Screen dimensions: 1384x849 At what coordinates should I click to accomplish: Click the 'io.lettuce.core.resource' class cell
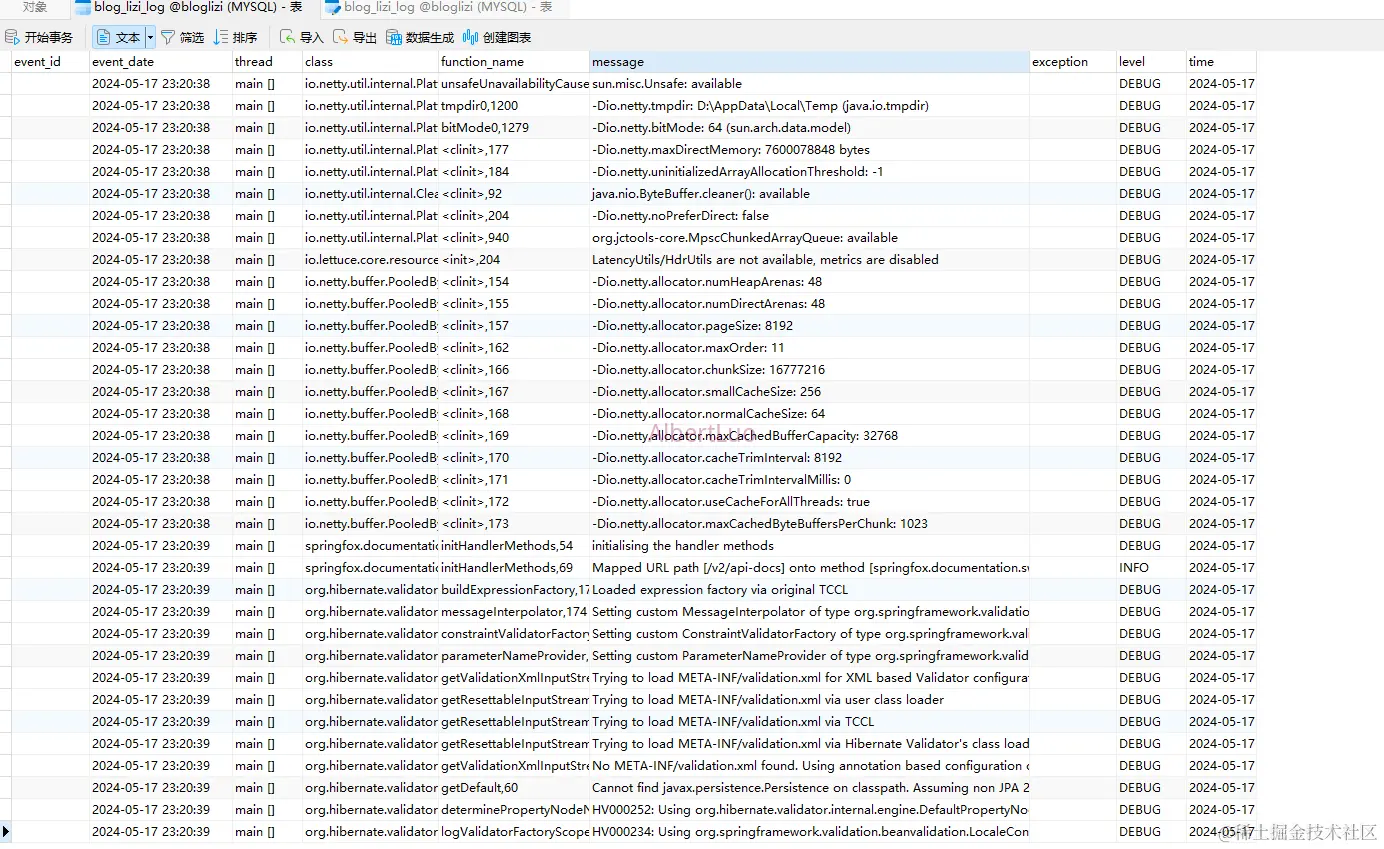tap(370, 260)
